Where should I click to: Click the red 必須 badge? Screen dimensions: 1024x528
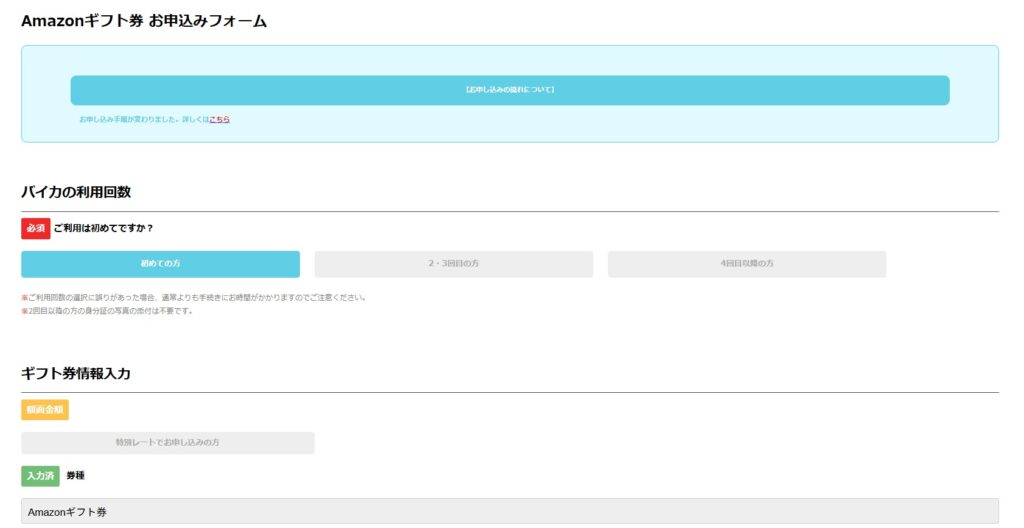[35, 228]
